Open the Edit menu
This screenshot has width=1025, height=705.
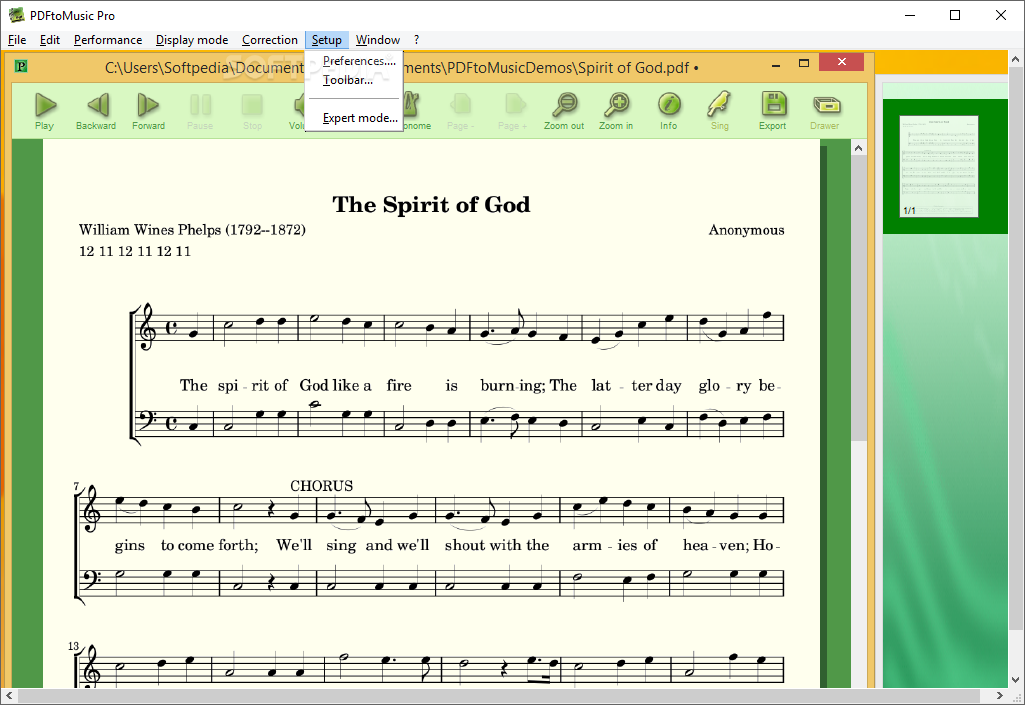(50, 40)
